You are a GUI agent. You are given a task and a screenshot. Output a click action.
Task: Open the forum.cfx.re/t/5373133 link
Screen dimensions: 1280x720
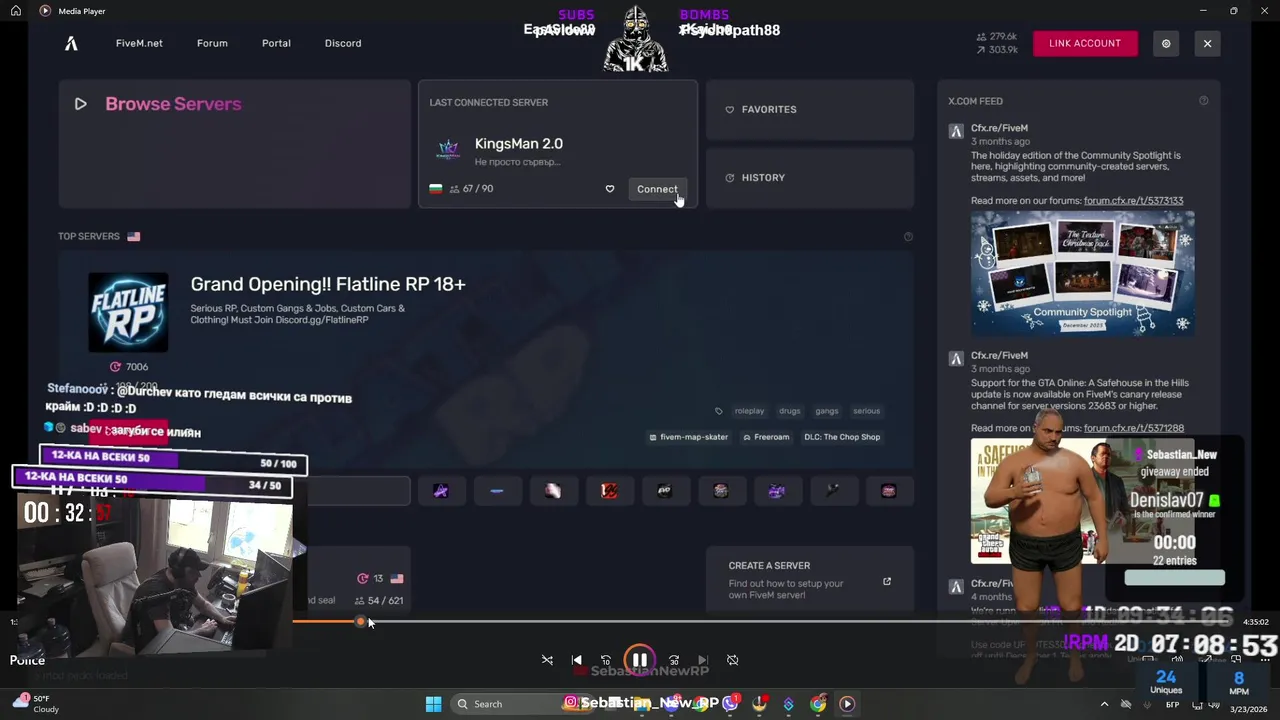(x=1133, y=201)
